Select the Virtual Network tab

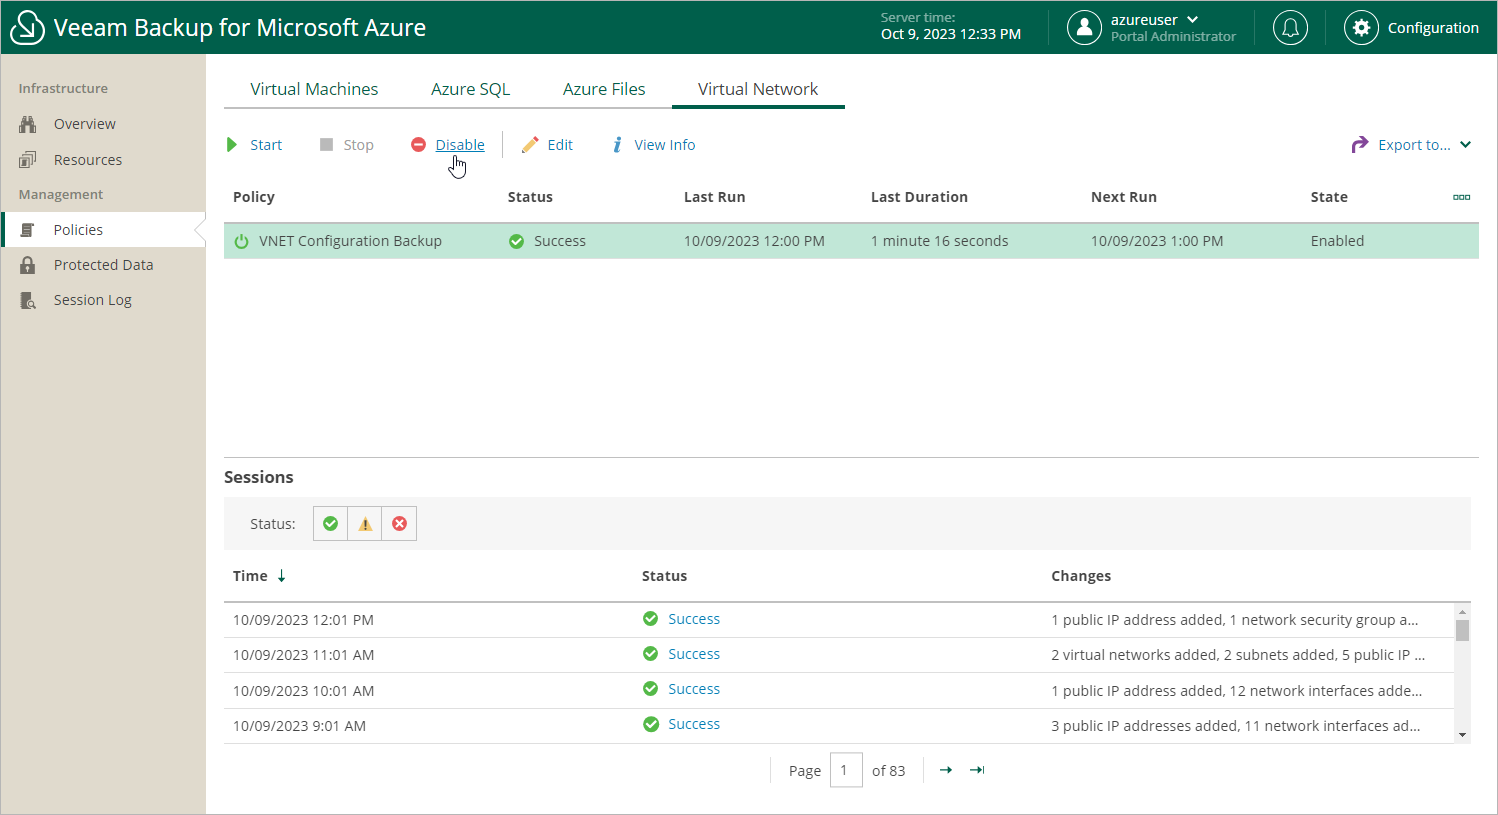tap(758, 89)
